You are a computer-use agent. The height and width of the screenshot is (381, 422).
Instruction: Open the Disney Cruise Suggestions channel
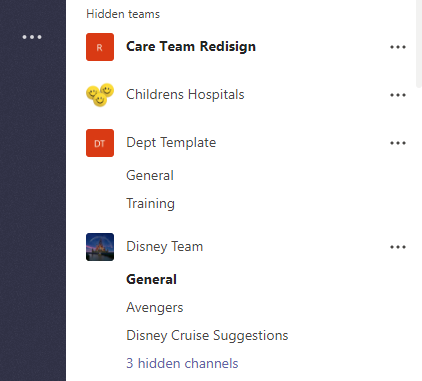(207, 335)
